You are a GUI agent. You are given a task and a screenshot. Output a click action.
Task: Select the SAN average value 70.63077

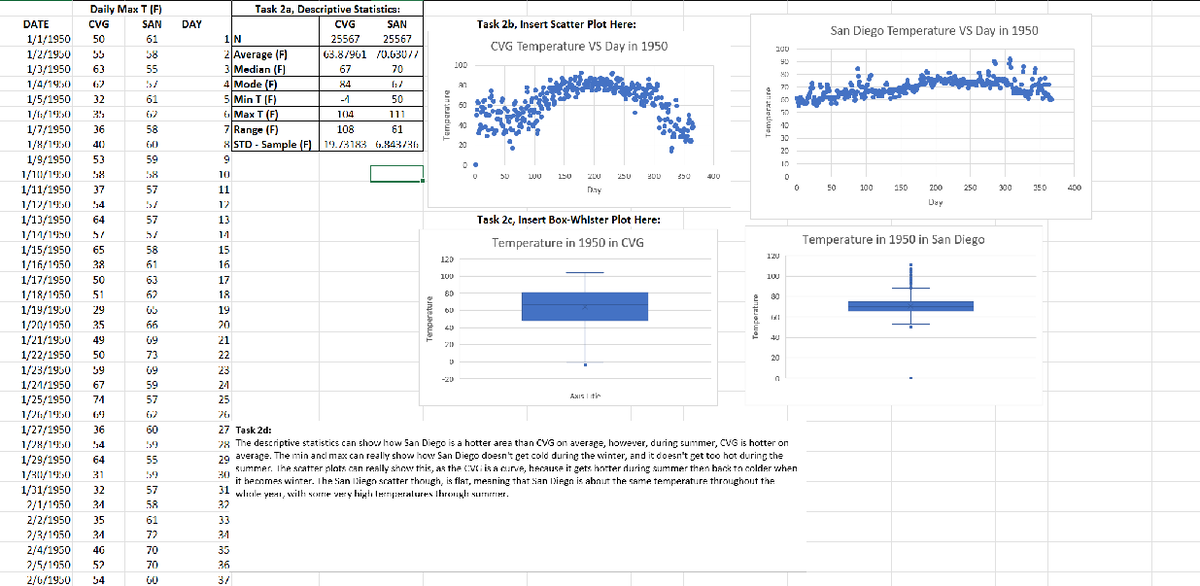click(x=398, y=53)
